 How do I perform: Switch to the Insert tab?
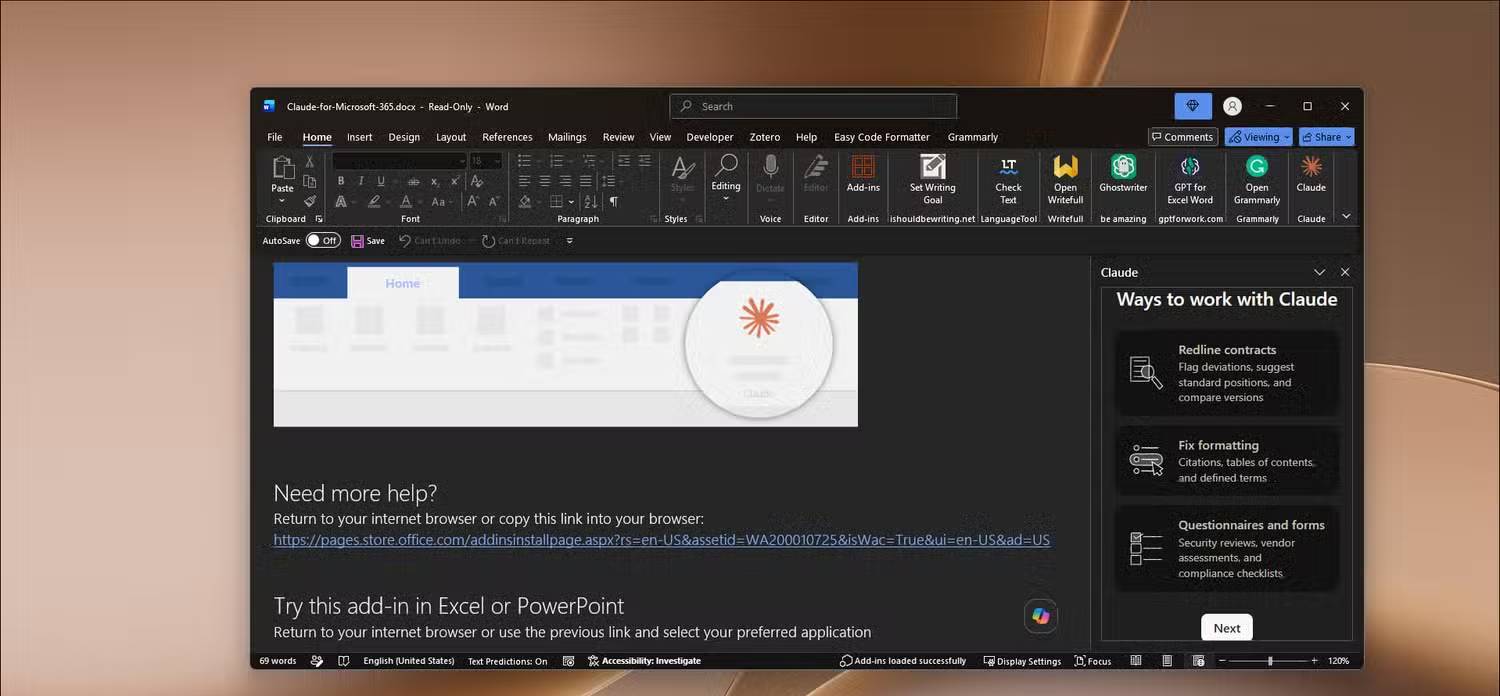360,137
